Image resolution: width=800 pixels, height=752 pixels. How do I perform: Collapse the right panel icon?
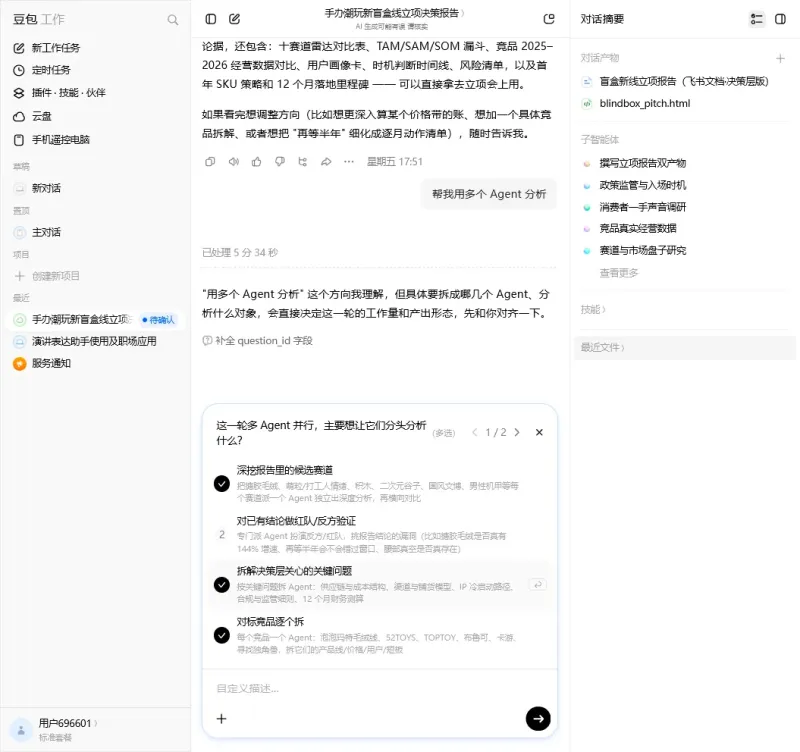tap(780, 19)
